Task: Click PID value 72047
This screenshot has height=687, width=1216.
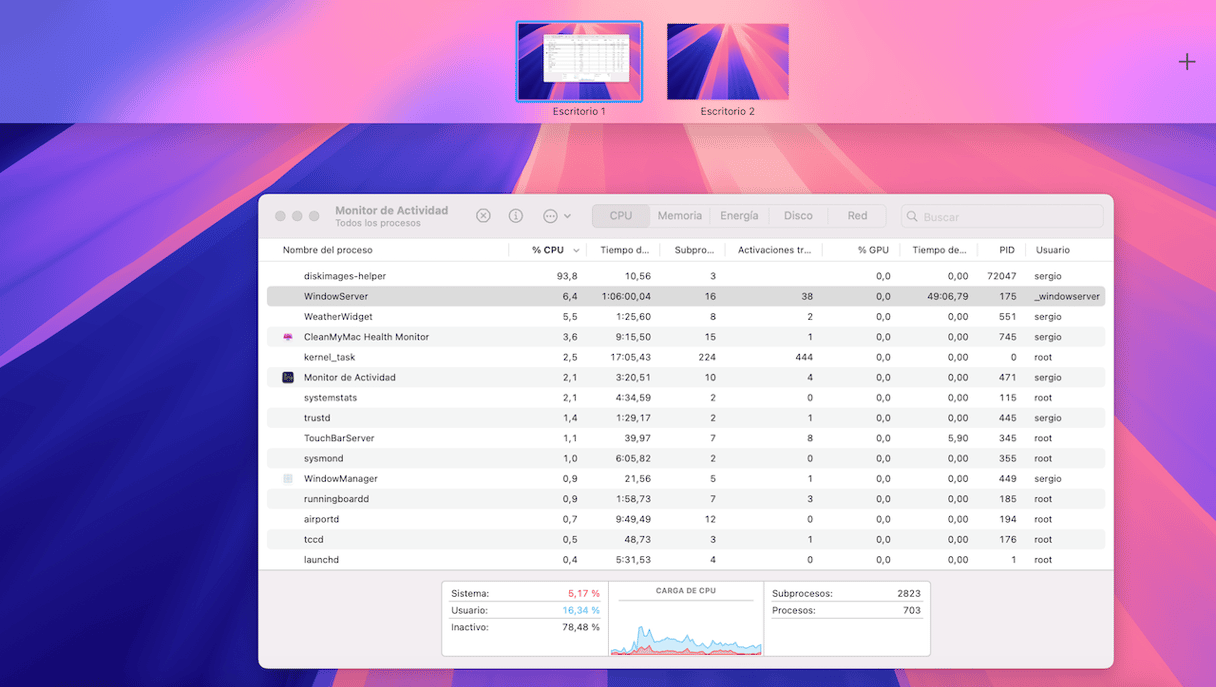Action: click(x=1001, y=276)
